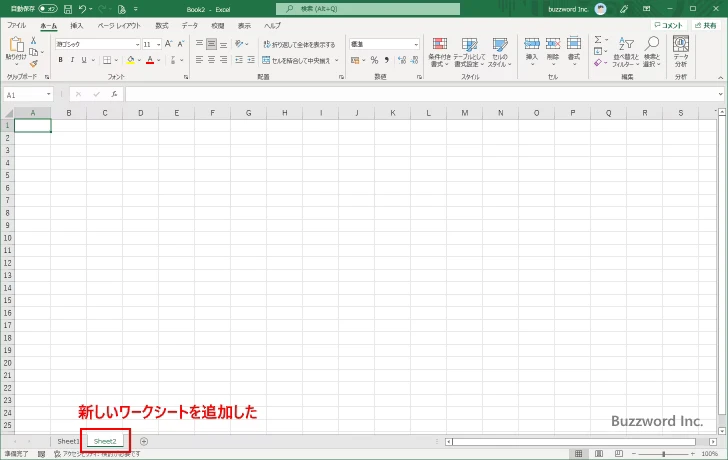This screenshot has height=460, width=728.
Task: Toggle Bold formatting button
Action: click(x=60, y=60)
